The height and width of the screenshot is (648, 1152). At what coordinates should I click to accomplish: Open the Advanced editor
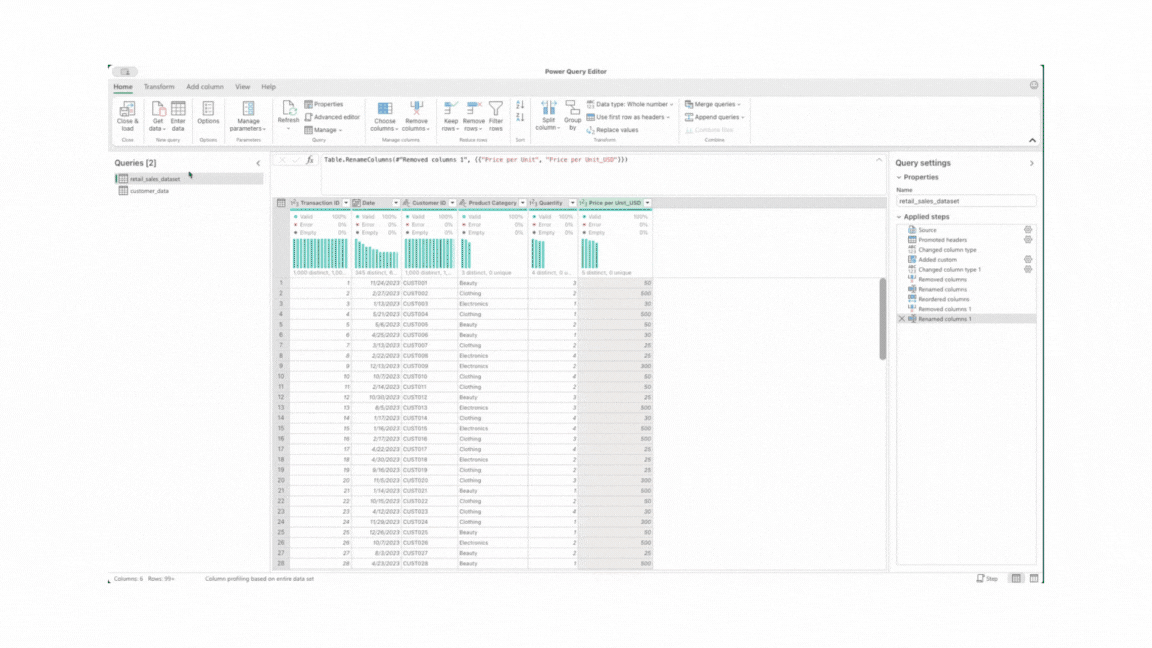pyautogui.click(x=332, y=117)
